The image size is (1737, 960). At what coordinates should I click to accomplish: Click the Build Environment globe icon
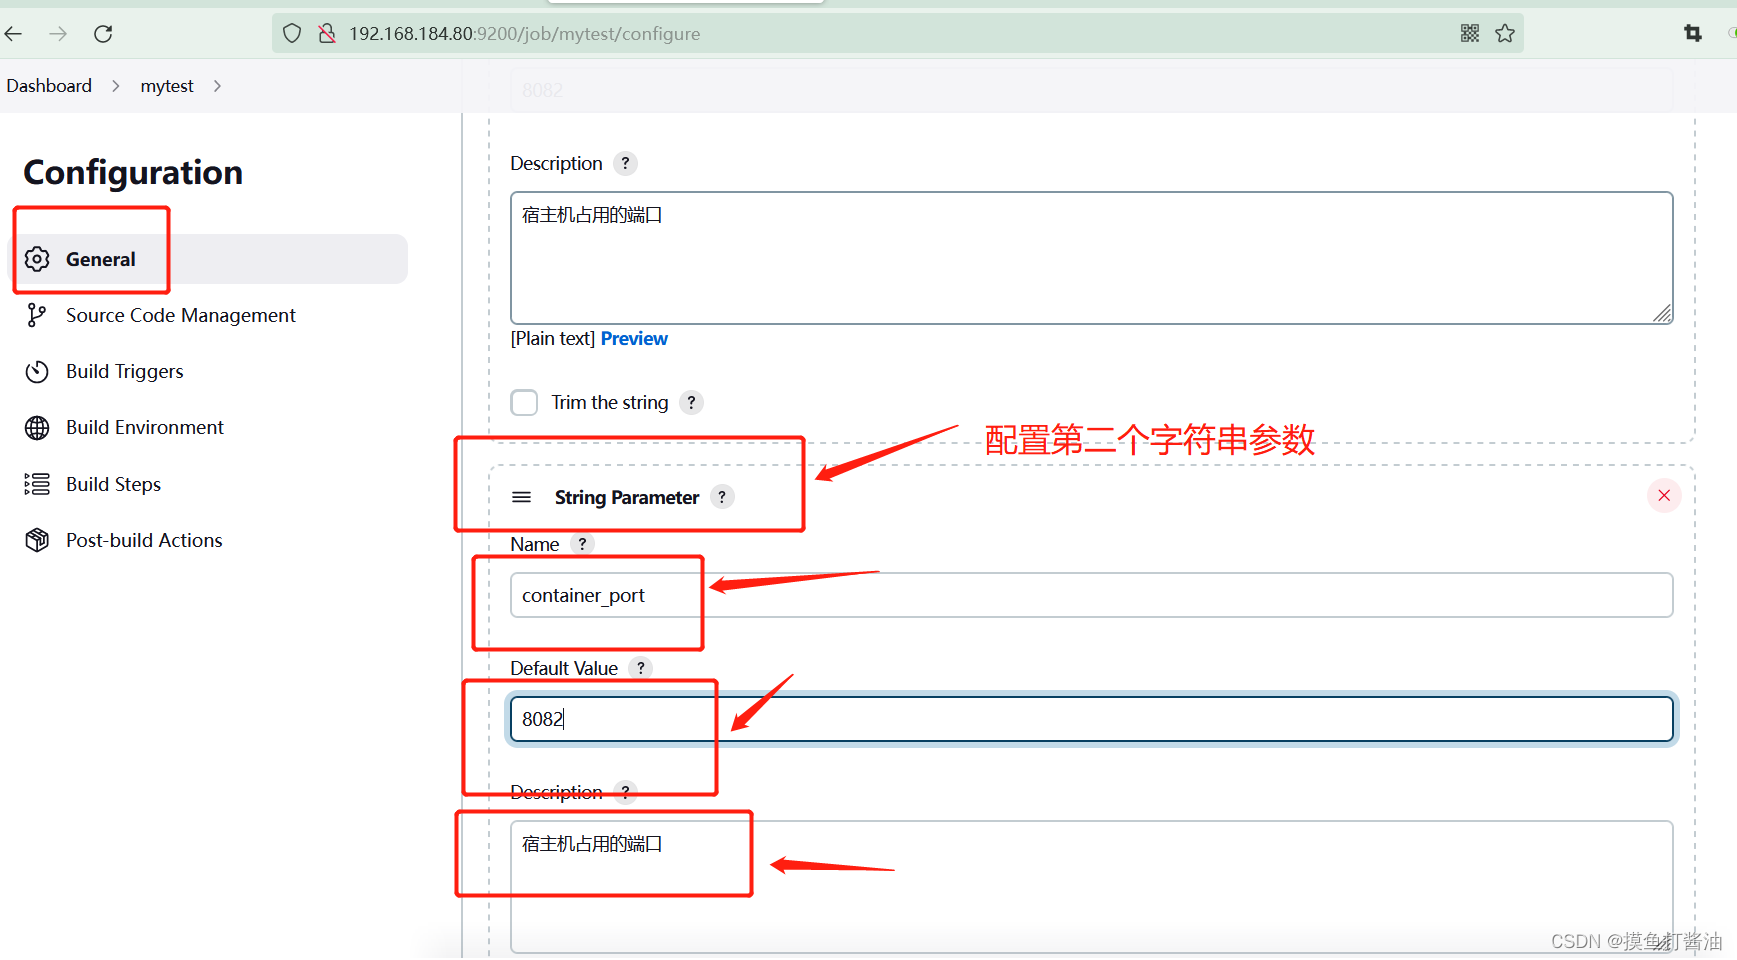pyautogui.click(x=37, y=428)
